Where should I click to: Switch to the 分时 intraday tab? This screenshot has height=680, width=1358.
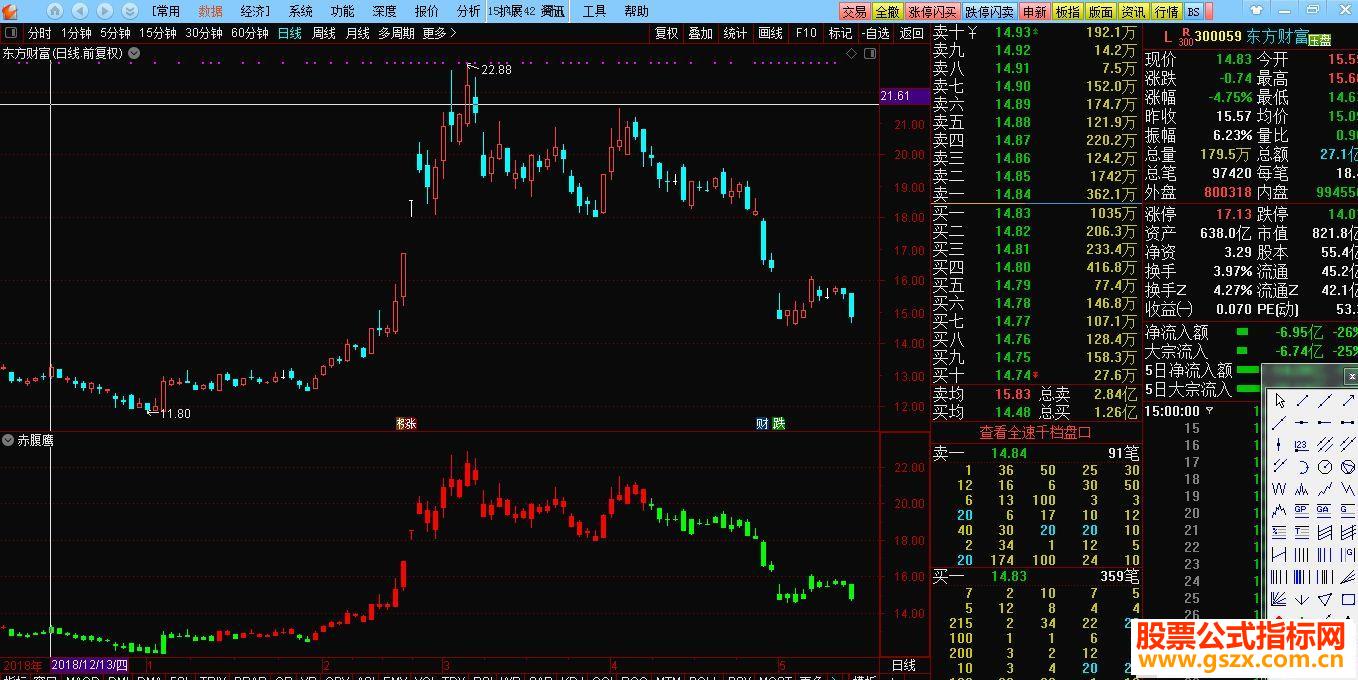pos(39,33)
